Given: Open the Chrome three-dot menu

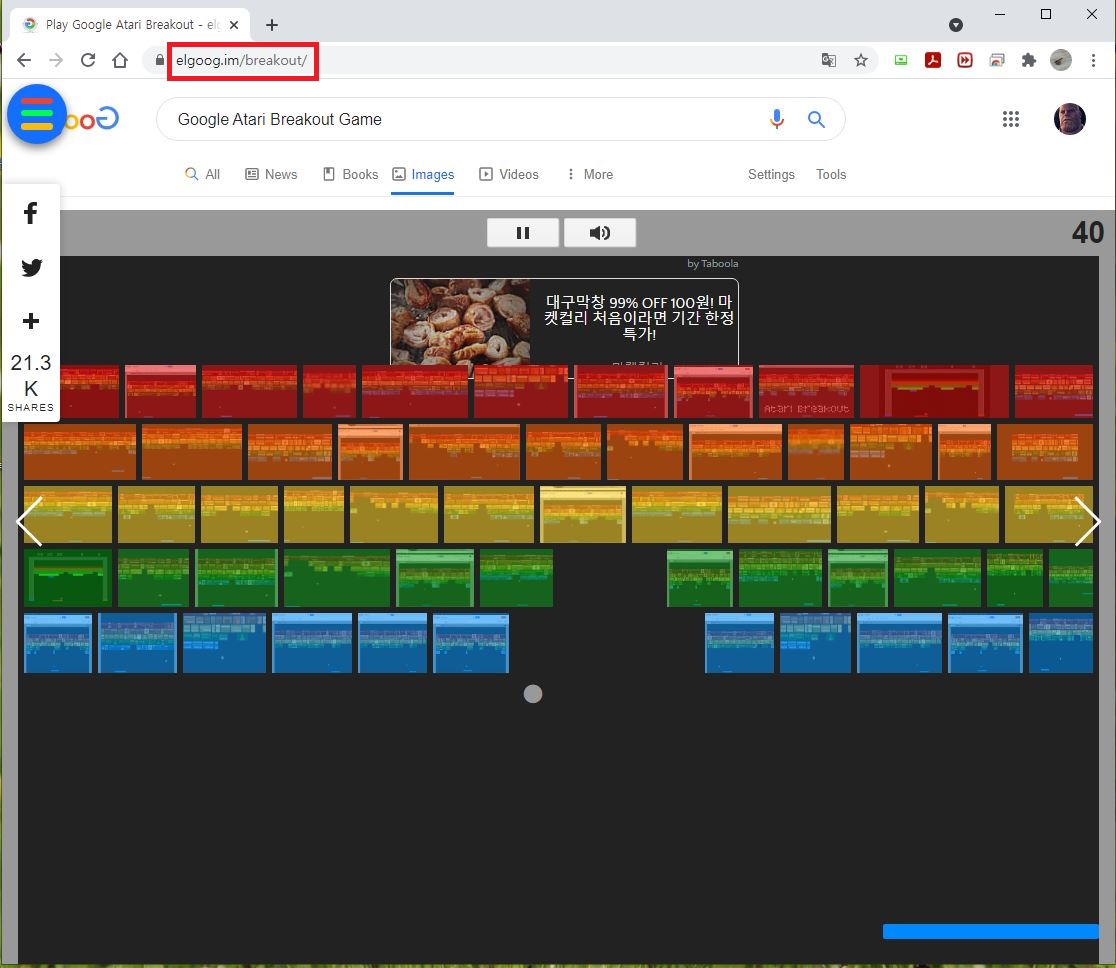Looking at the screenshot, I should click(x=1093, y=60).
